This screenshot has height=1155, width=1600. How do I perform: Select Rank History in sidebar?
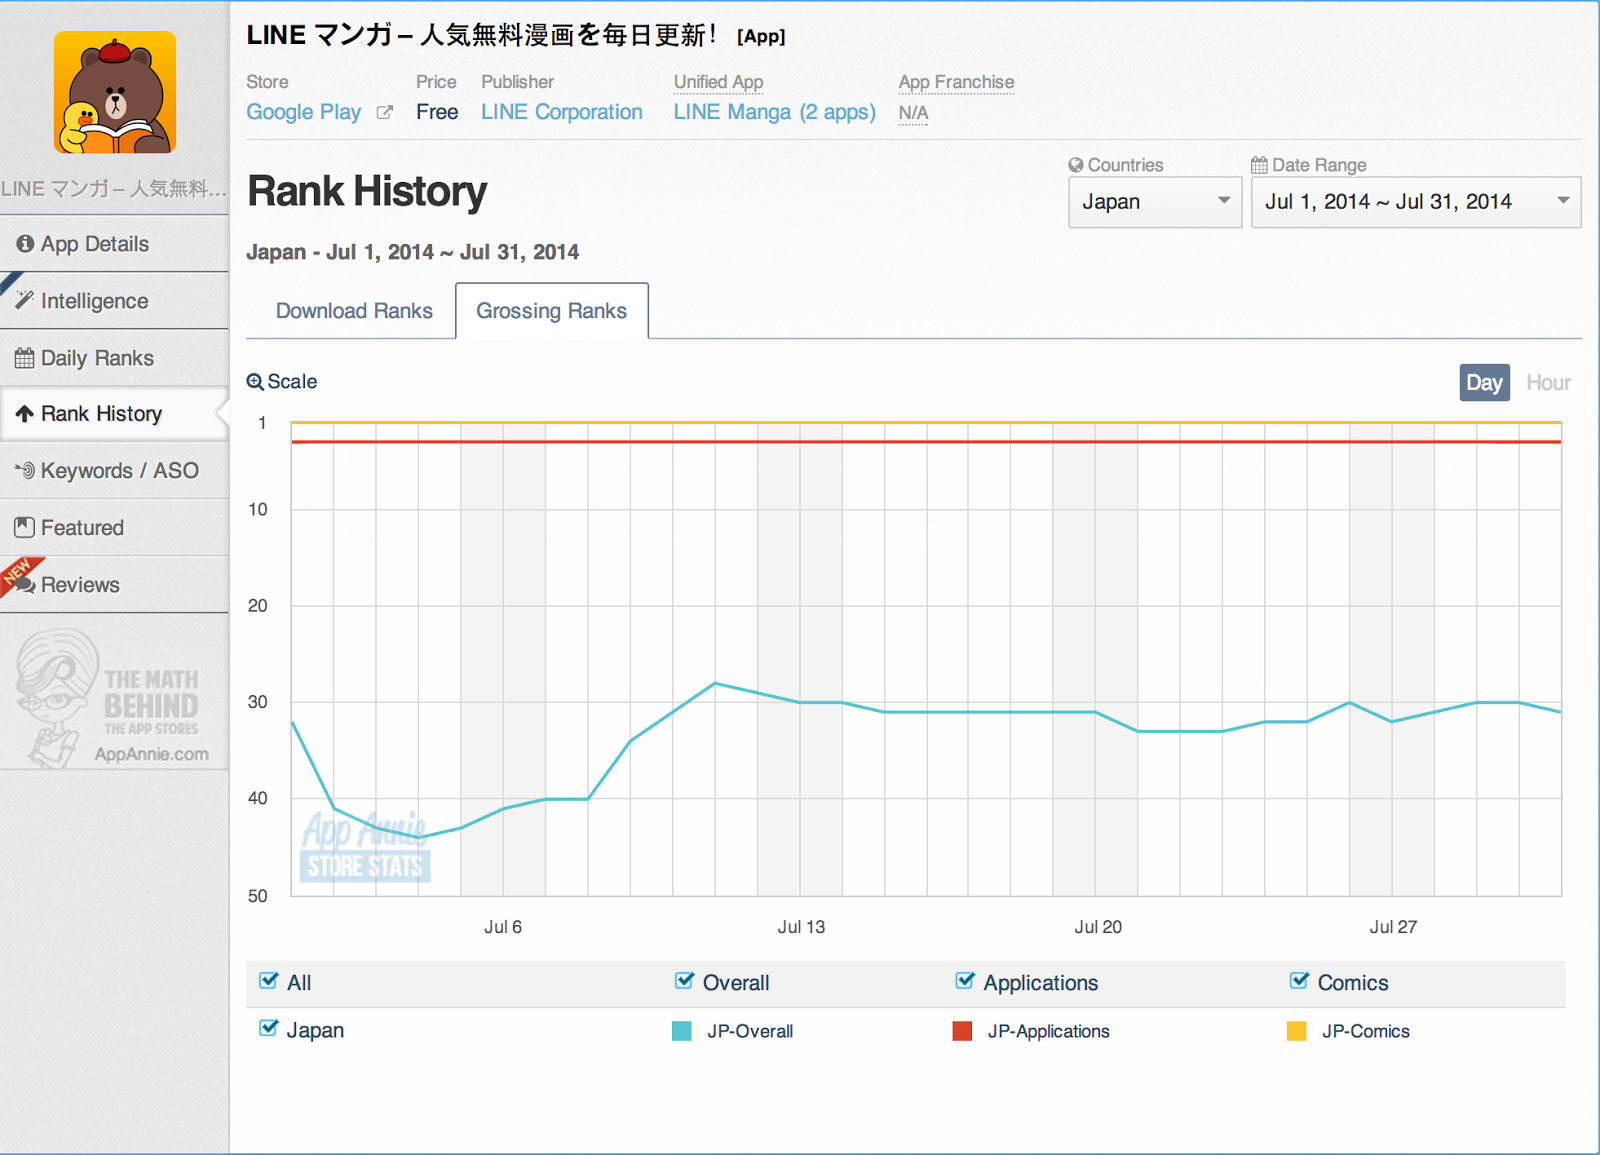(114, 414)
